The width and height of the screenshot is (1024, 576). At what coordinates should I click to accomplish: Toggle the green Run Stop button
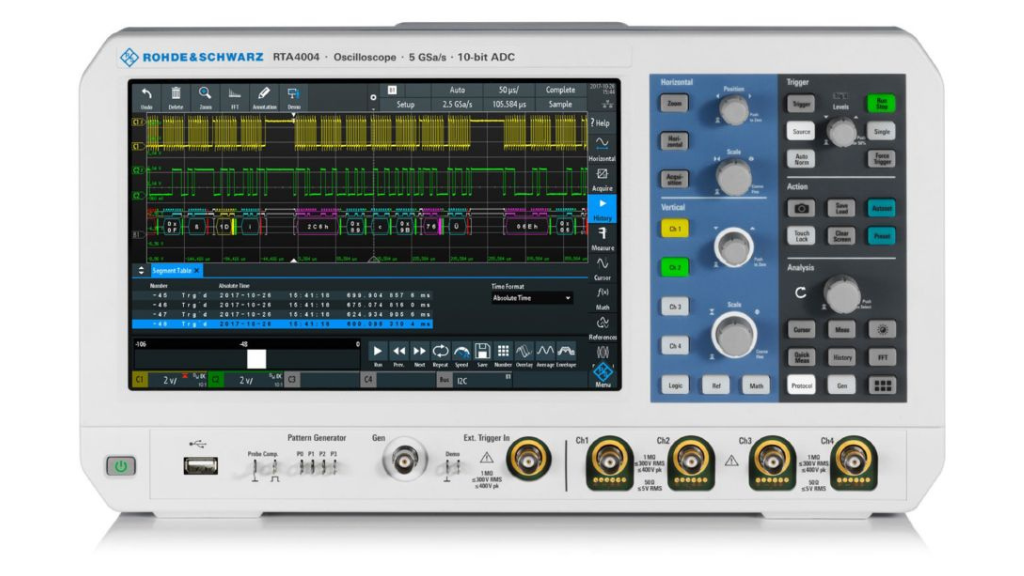[881, 102]
